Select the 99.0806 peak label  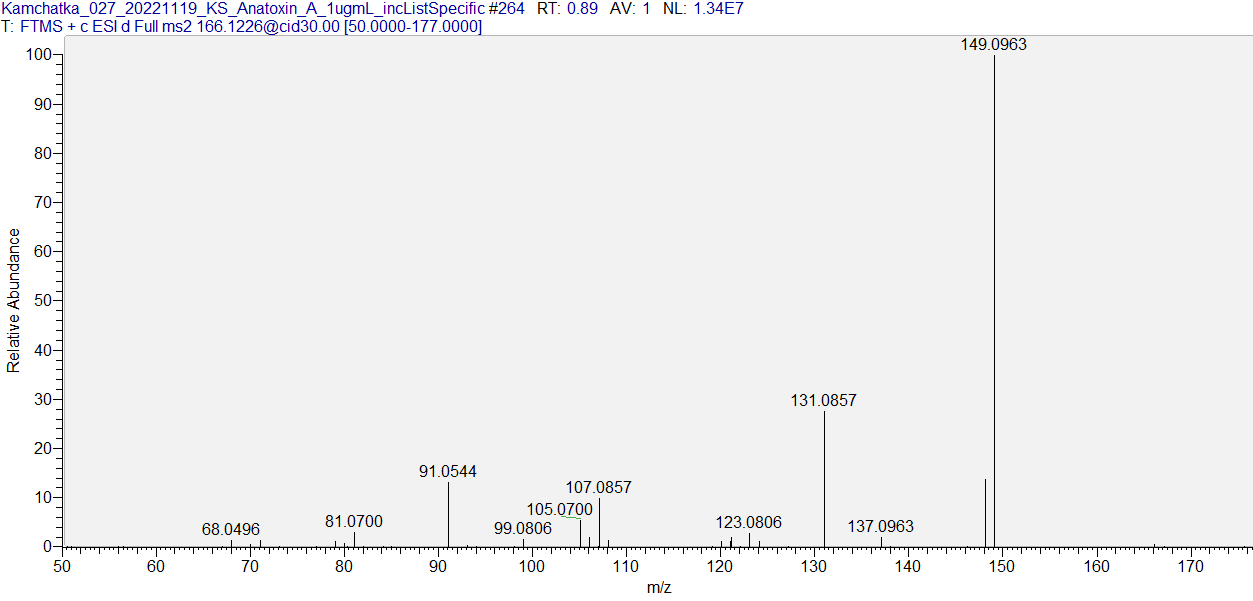[x=522, y=528]
